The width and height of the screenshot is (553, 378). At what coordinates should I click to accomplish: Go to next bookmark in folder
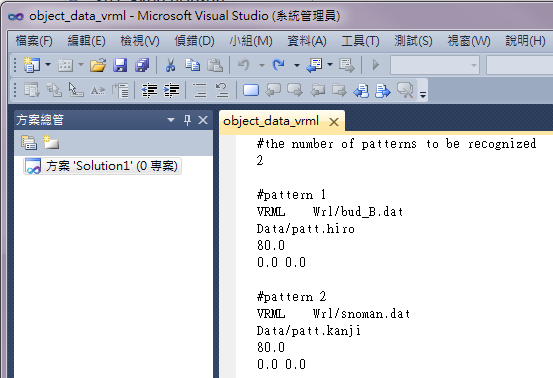click(x=339, y=91)
